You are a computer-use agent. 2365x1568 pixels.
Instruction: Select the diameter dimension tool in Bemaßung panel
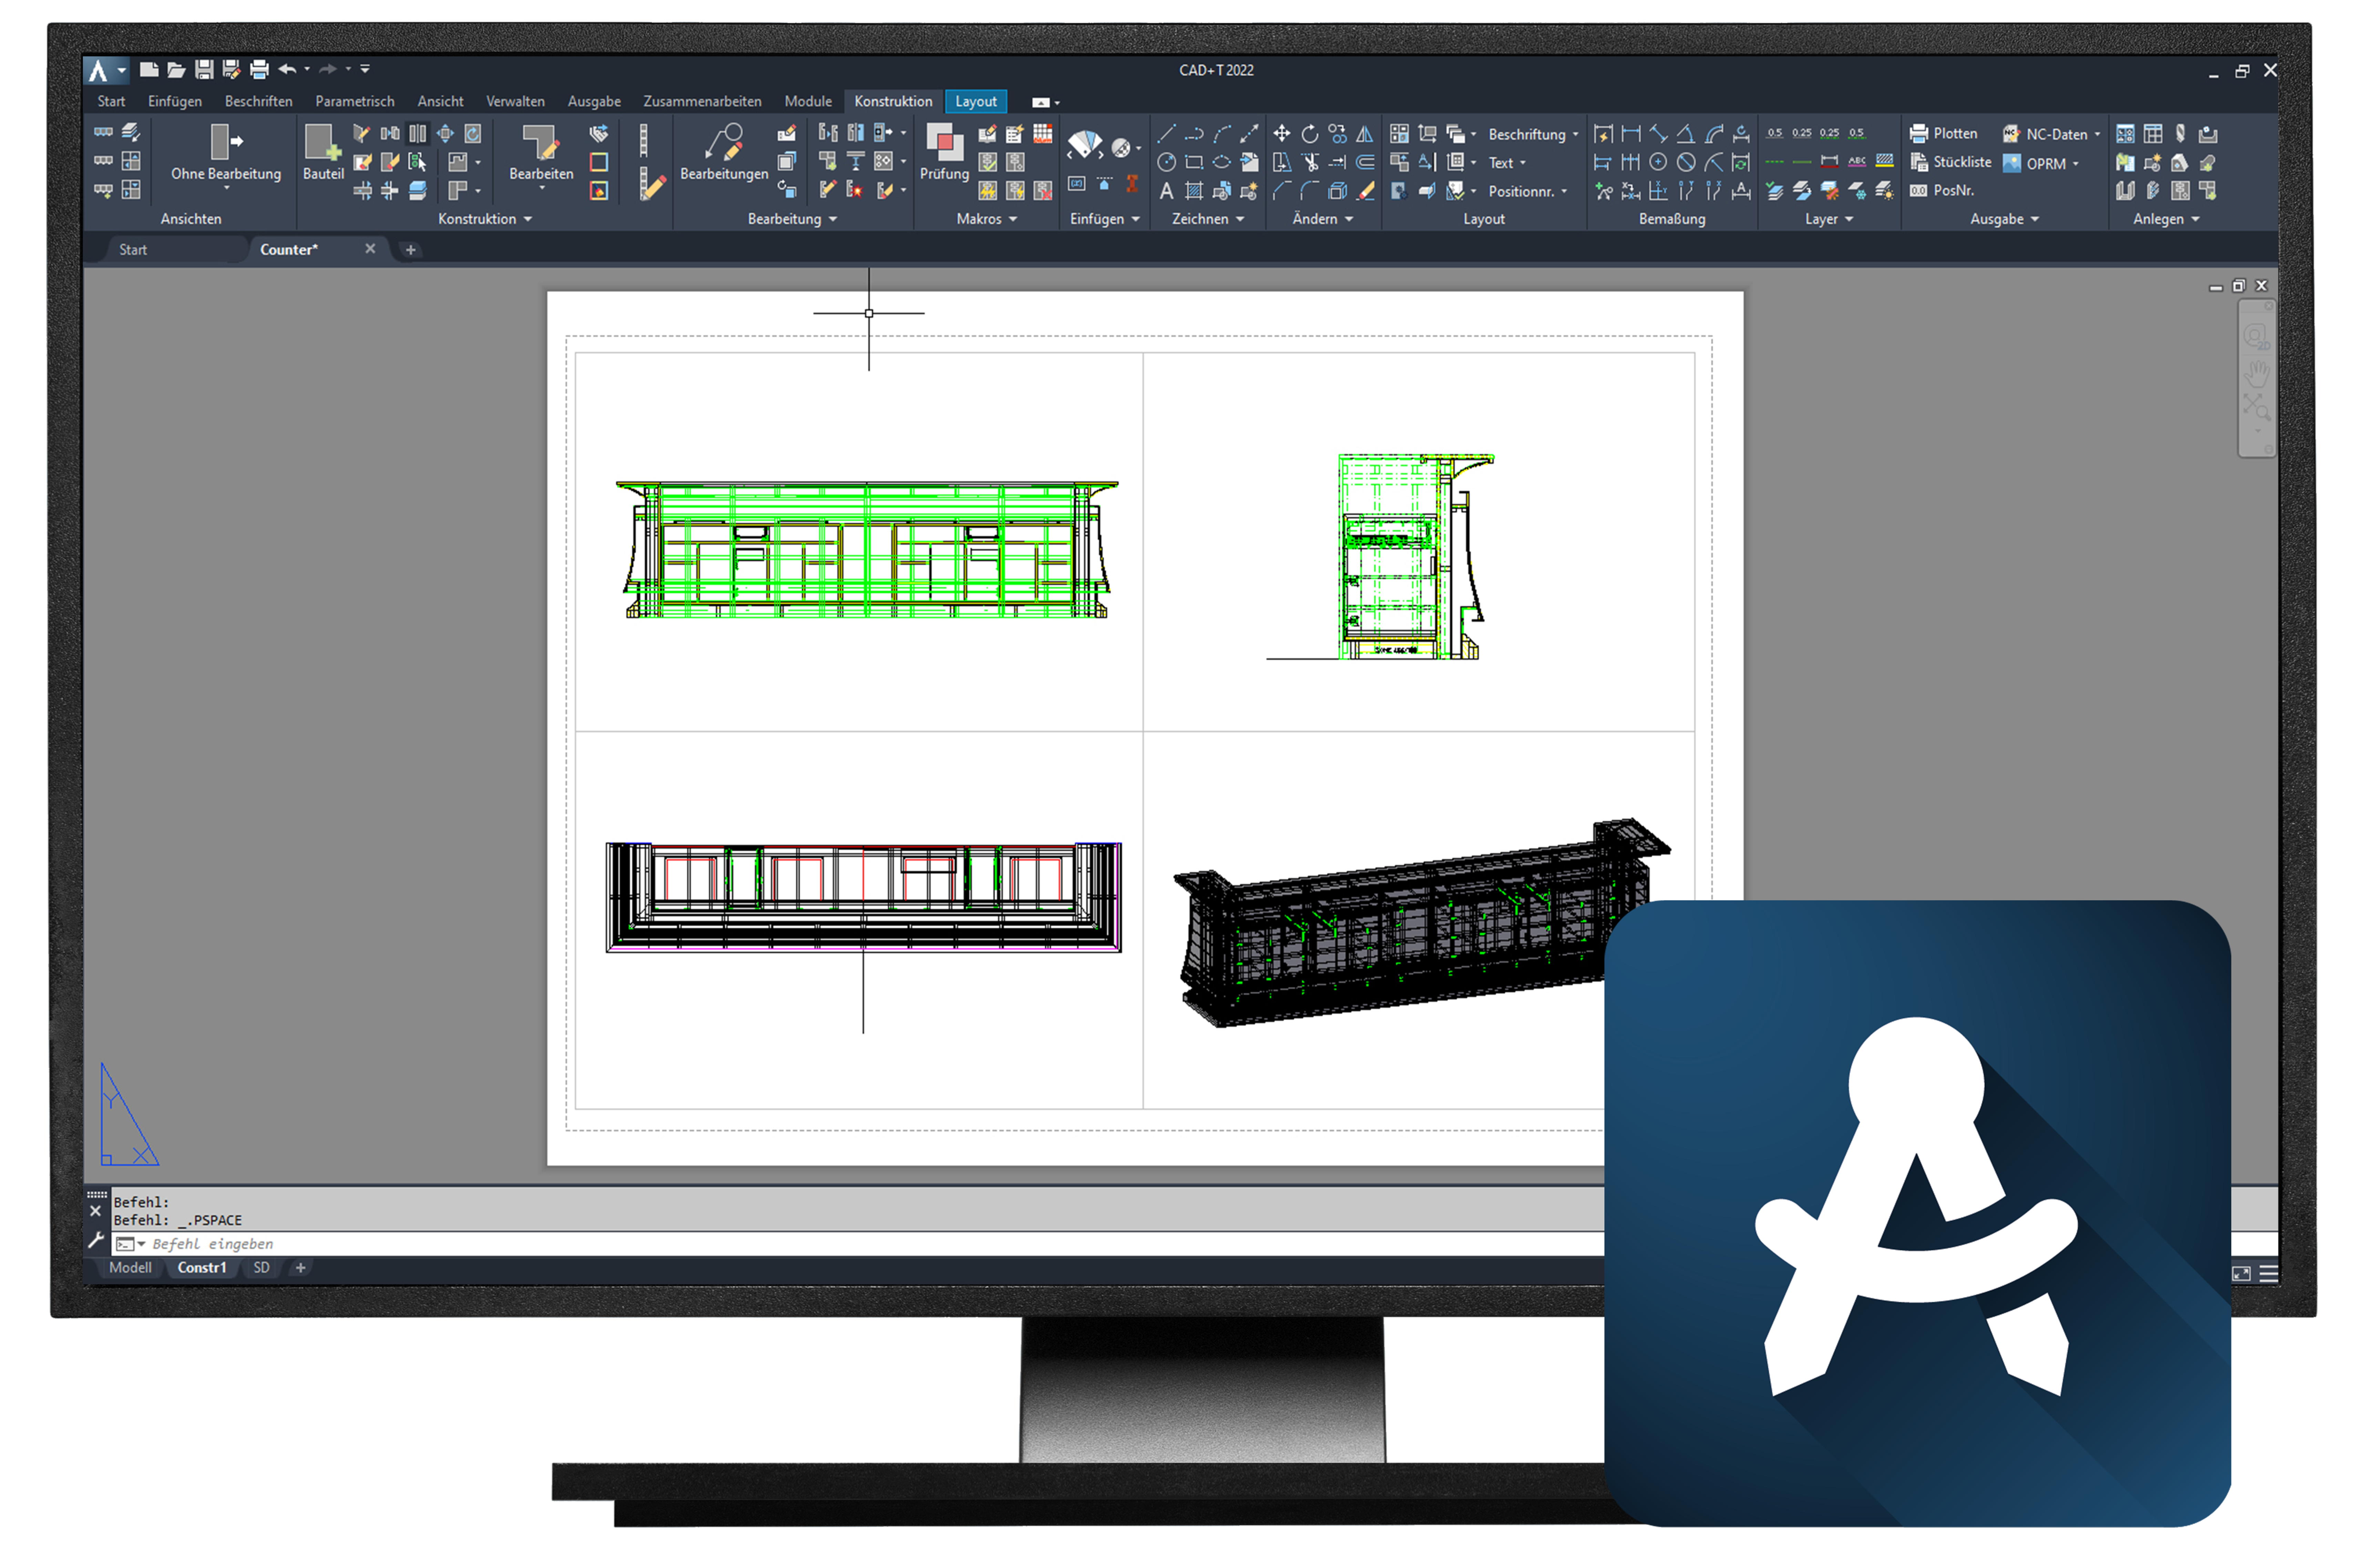click(x=1686, y=162)
